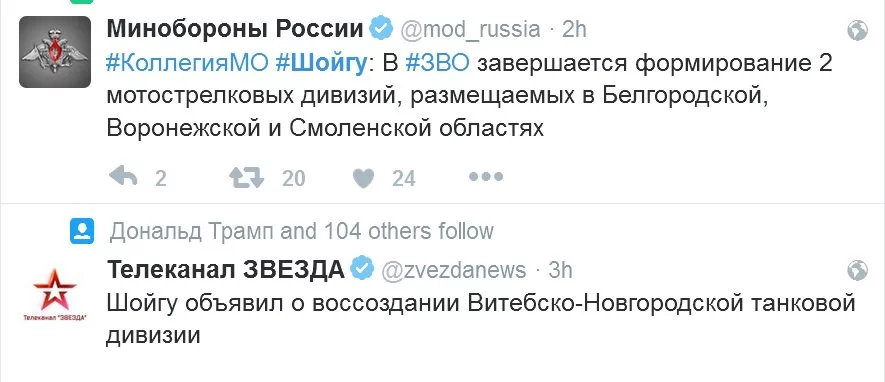Retweet the Минобороны России tweet

(x=247, y=178)
